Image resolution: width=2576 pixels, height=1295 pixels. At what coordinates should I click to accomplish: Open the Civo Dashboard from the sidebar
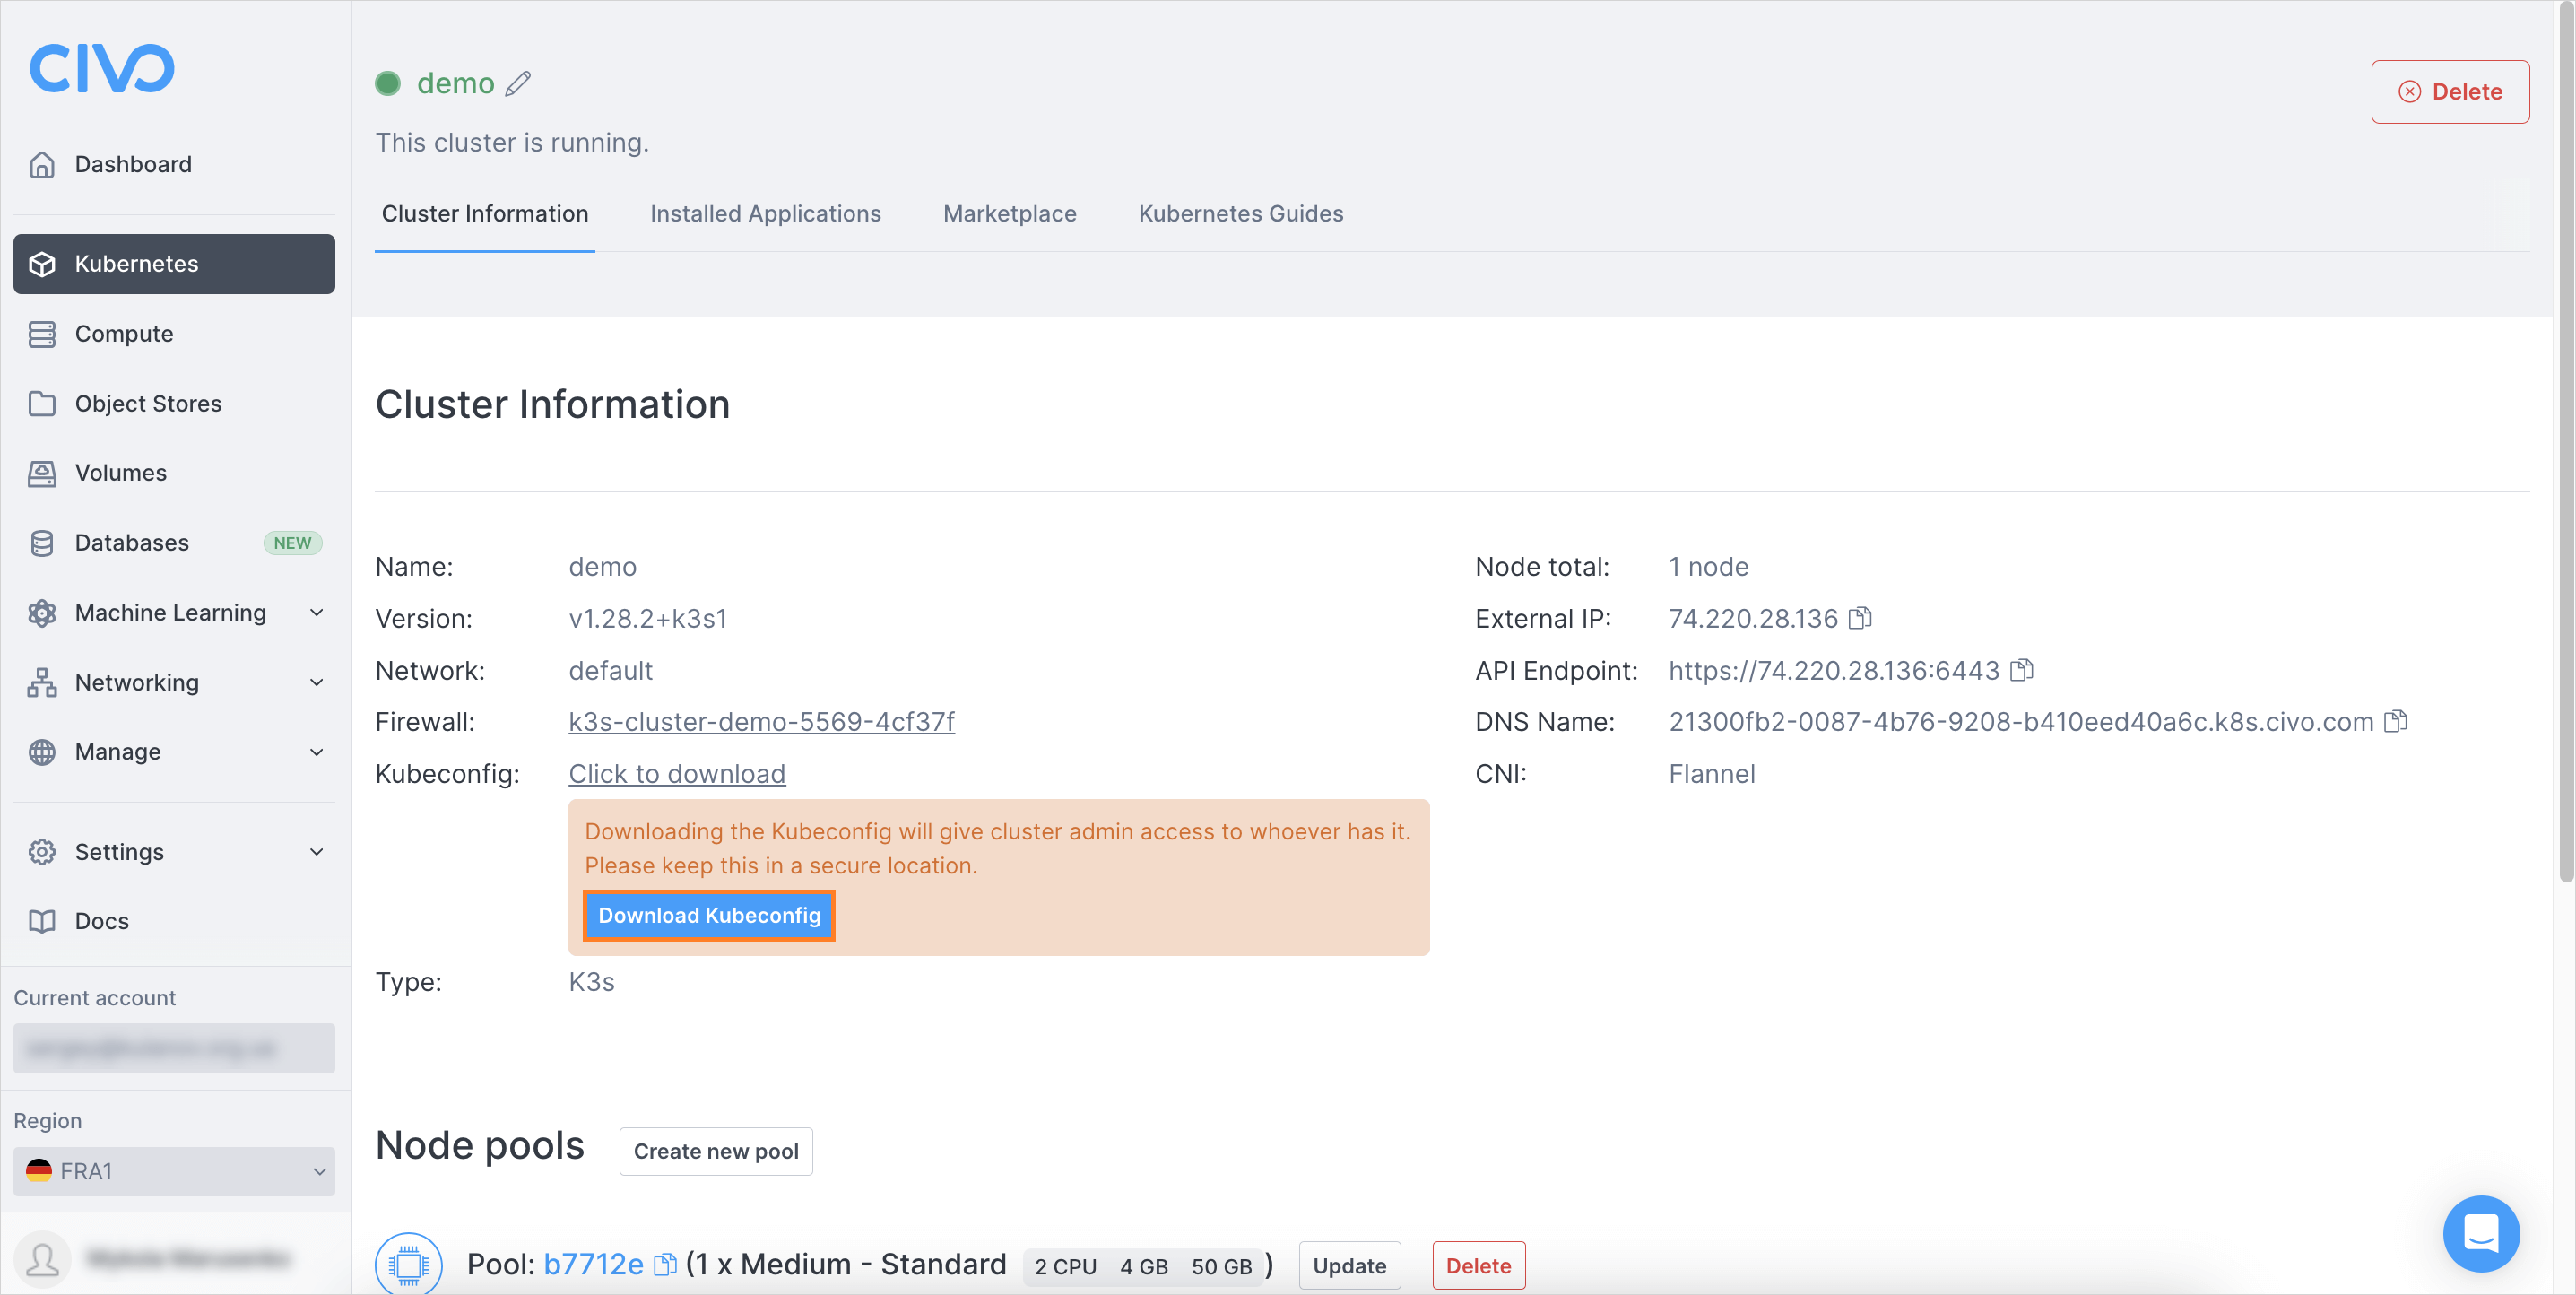click(133, 163)
